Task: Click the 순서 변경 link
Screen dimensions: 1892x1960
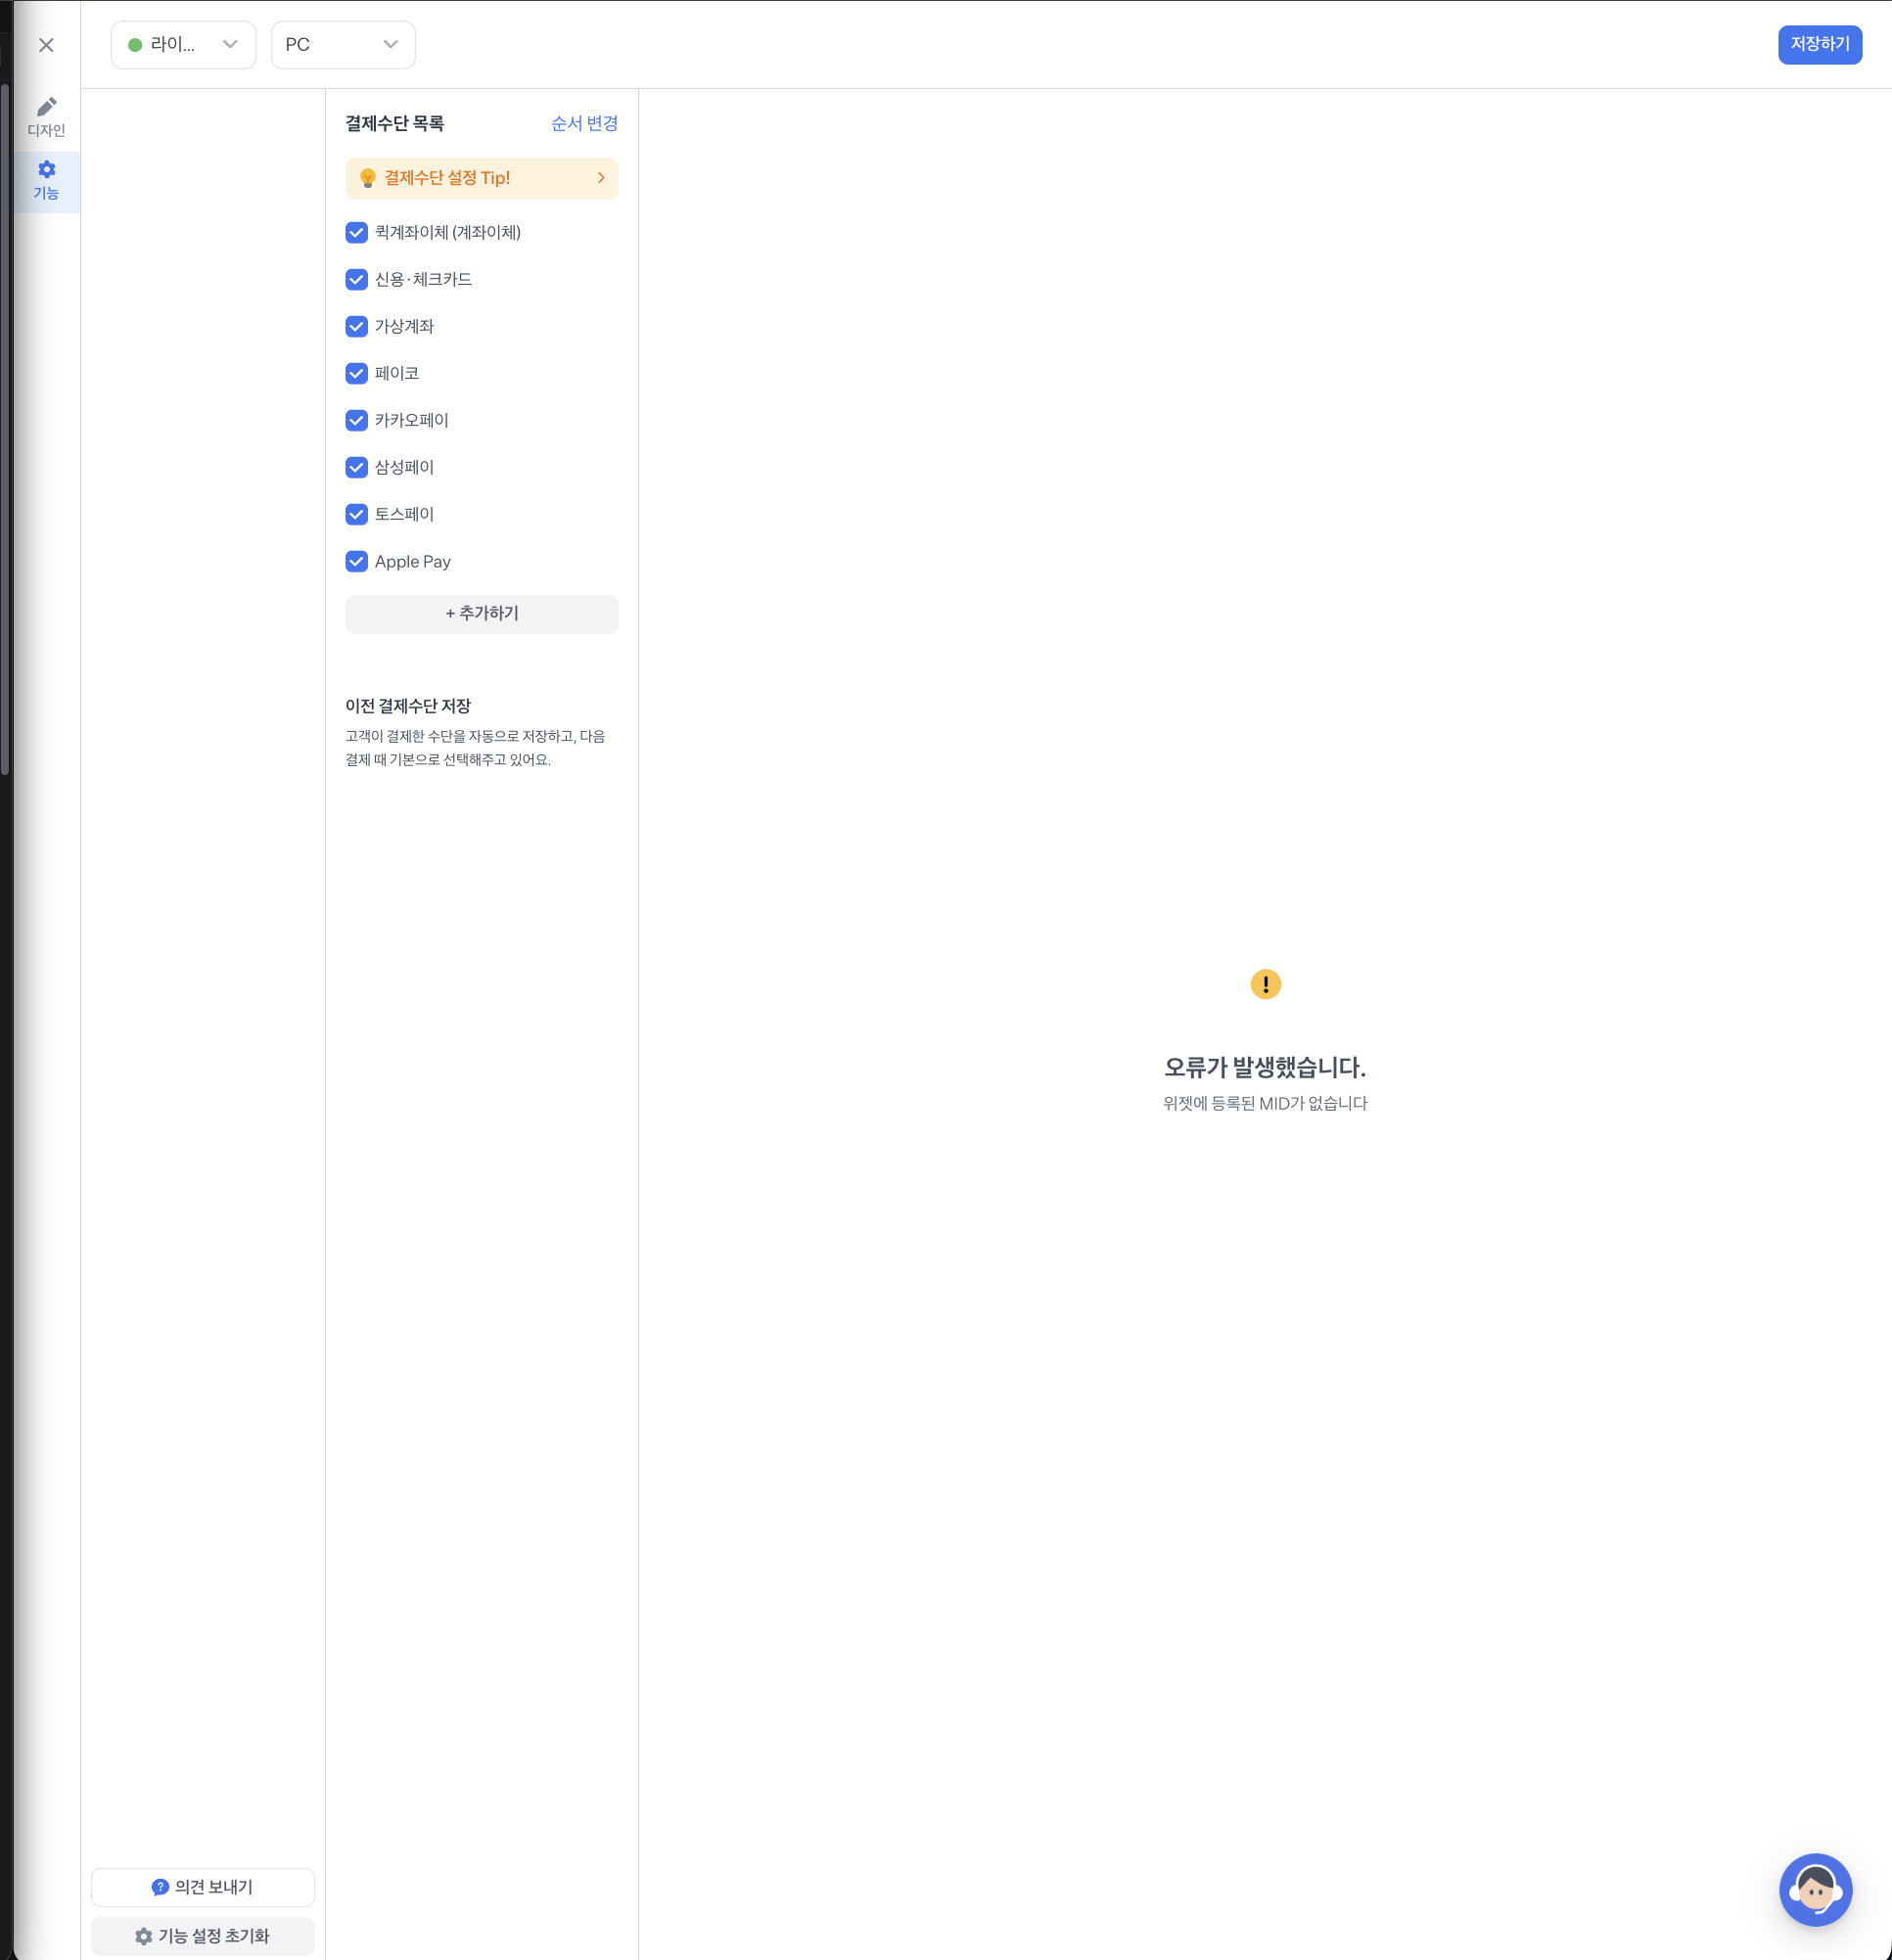Action: click(584, 123)
